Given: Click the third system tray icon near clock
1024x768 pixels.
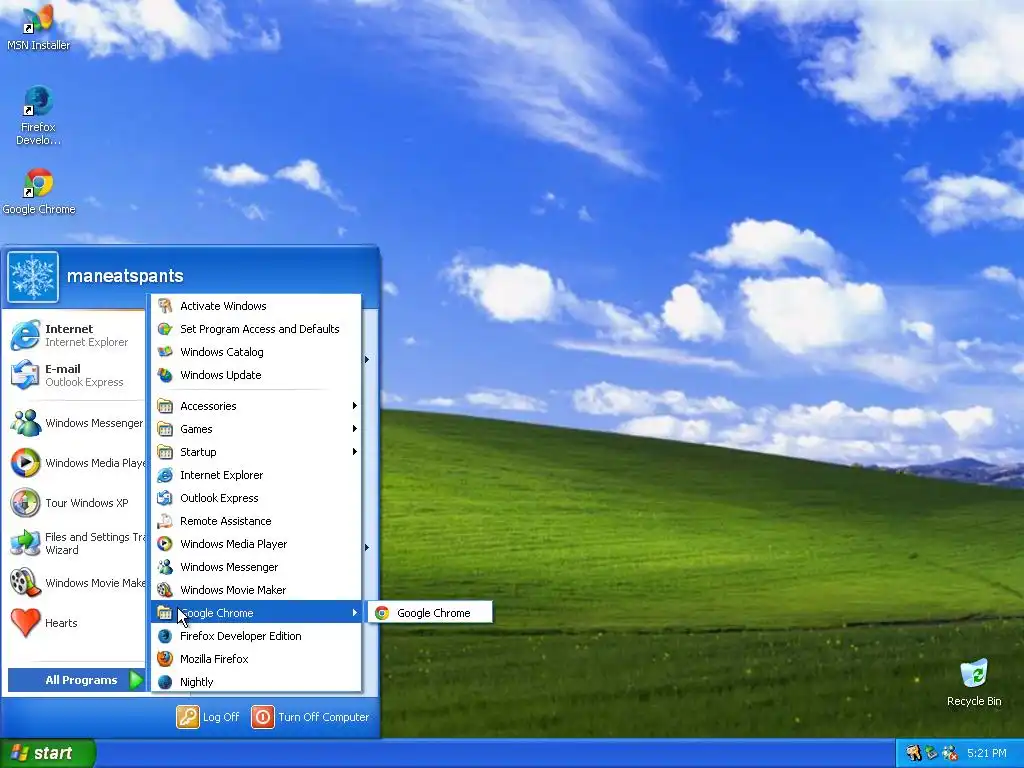Looking at the screenshot, I should (950, 753).
